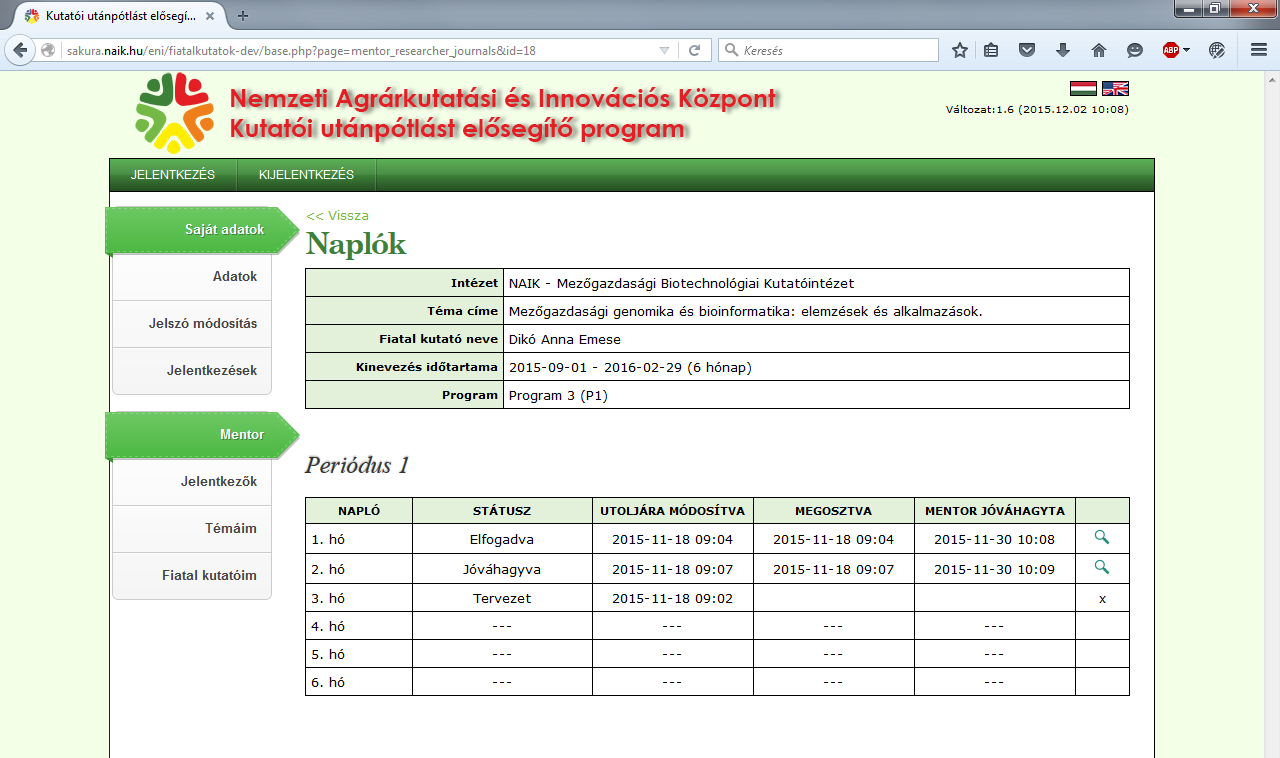
Task: Select the Mentor sidebar header
Action: (201, 435)
